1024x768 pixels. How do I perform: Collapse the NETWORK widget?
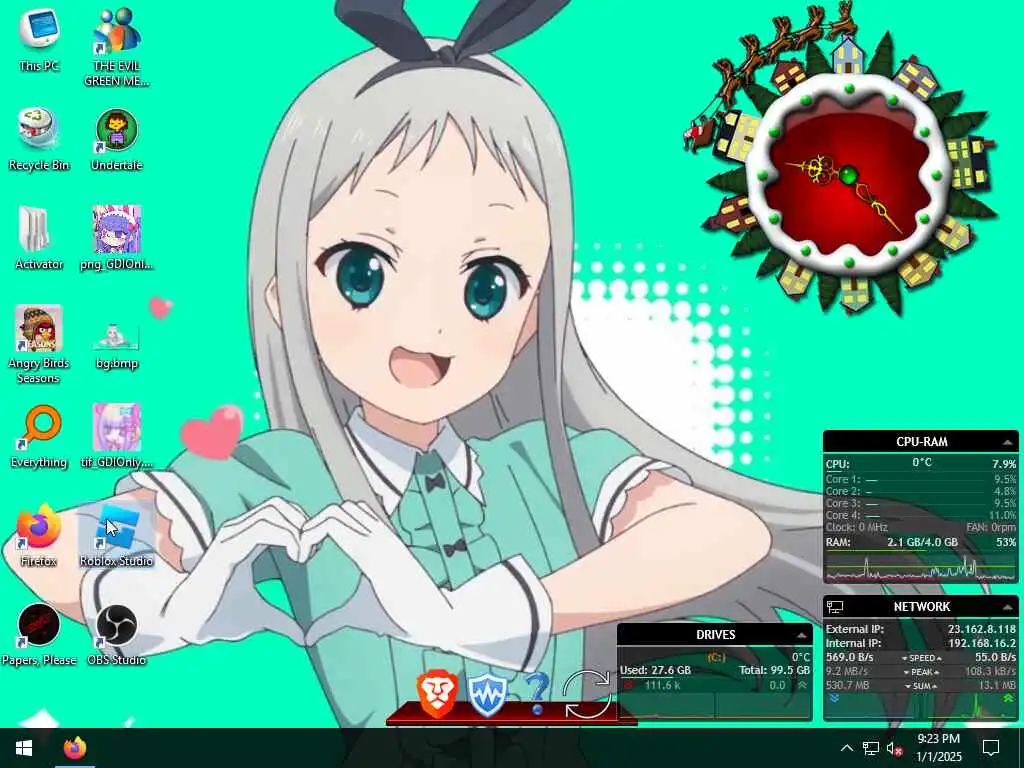1008,607
